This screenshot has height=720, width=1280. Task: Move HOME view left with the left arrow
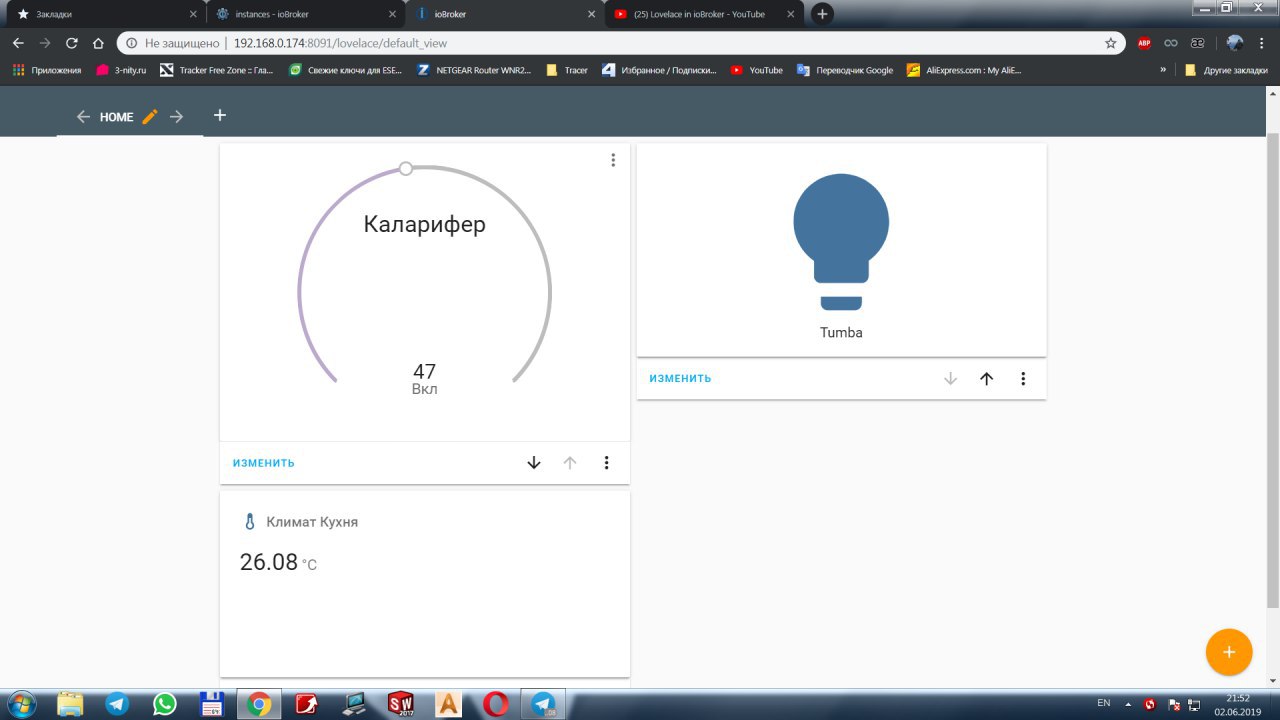coord(83,117)
